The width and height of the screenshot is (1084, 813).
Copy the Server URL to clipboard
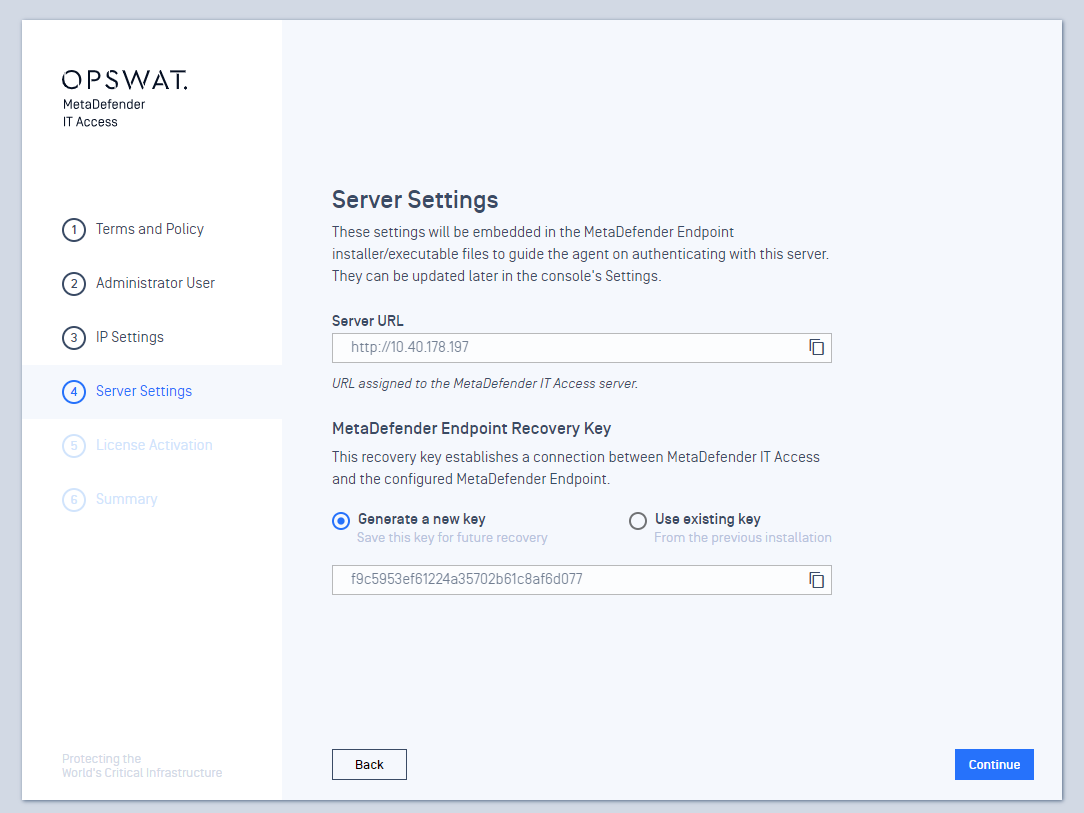click(x=816, y=347)
